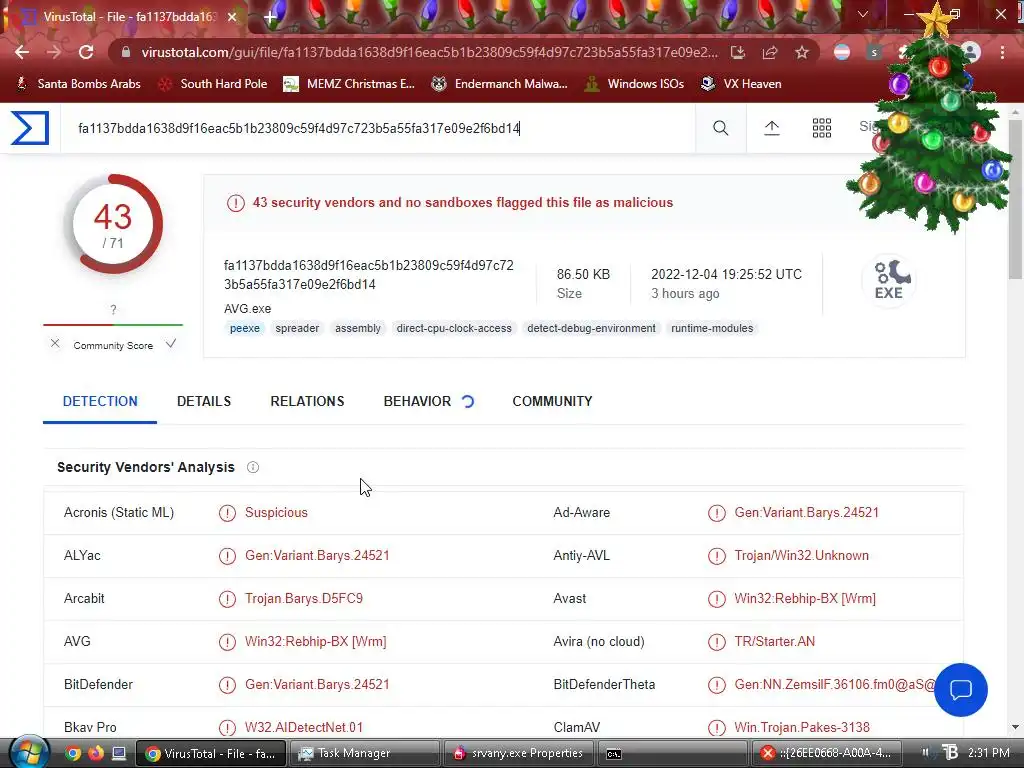Switch to Task Manager on the taskbar
Screen dimensions: 1024x768
[364, 753]
